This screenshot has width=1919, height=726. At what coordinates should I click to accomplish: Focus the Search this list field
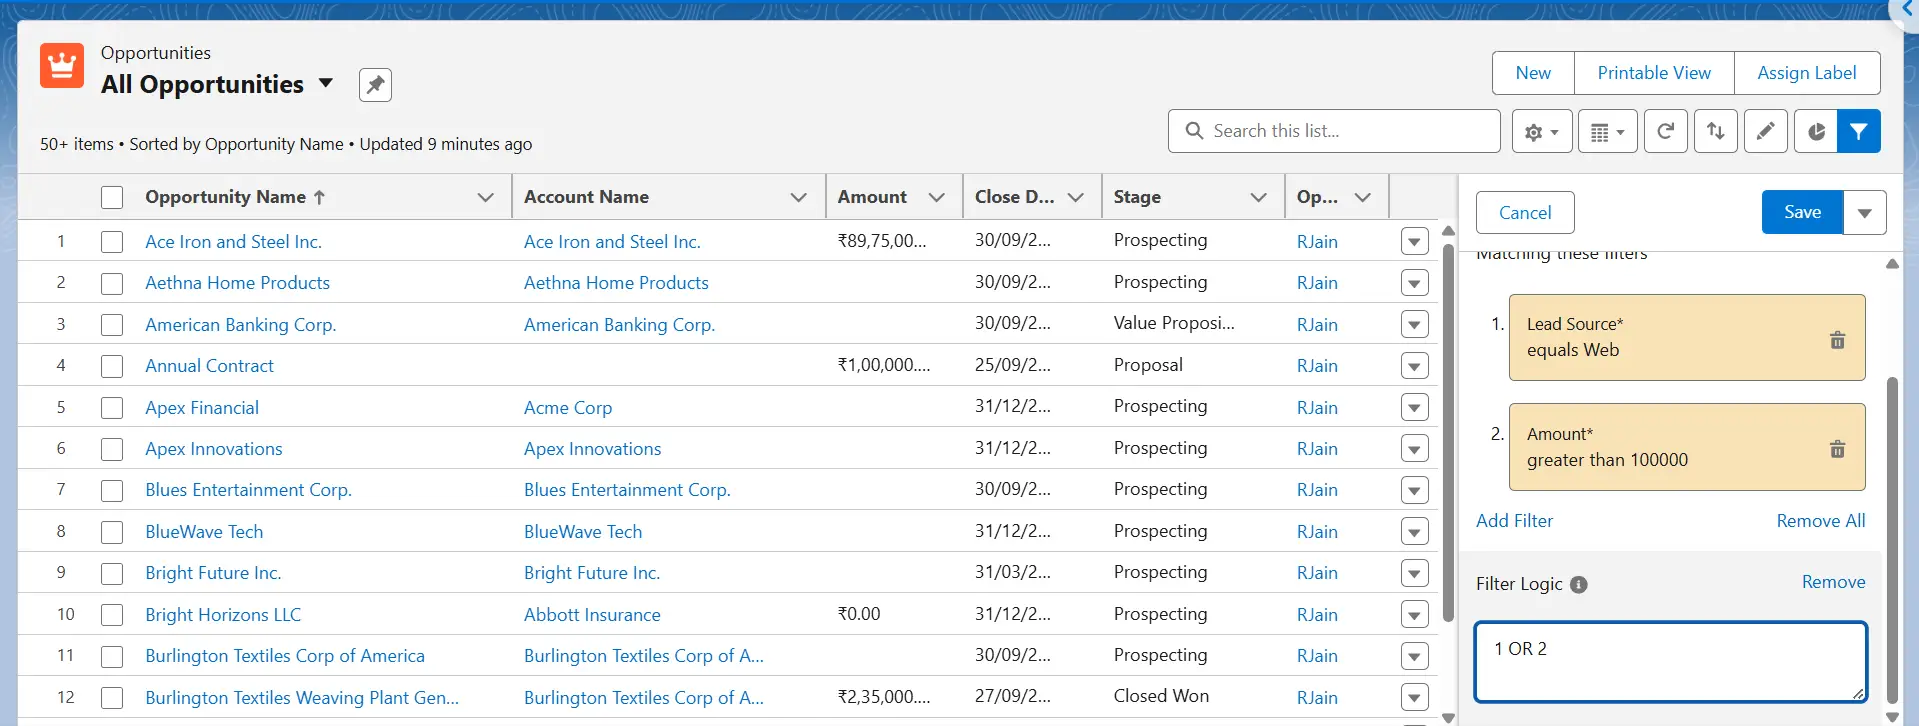(x=1334, y=131)
